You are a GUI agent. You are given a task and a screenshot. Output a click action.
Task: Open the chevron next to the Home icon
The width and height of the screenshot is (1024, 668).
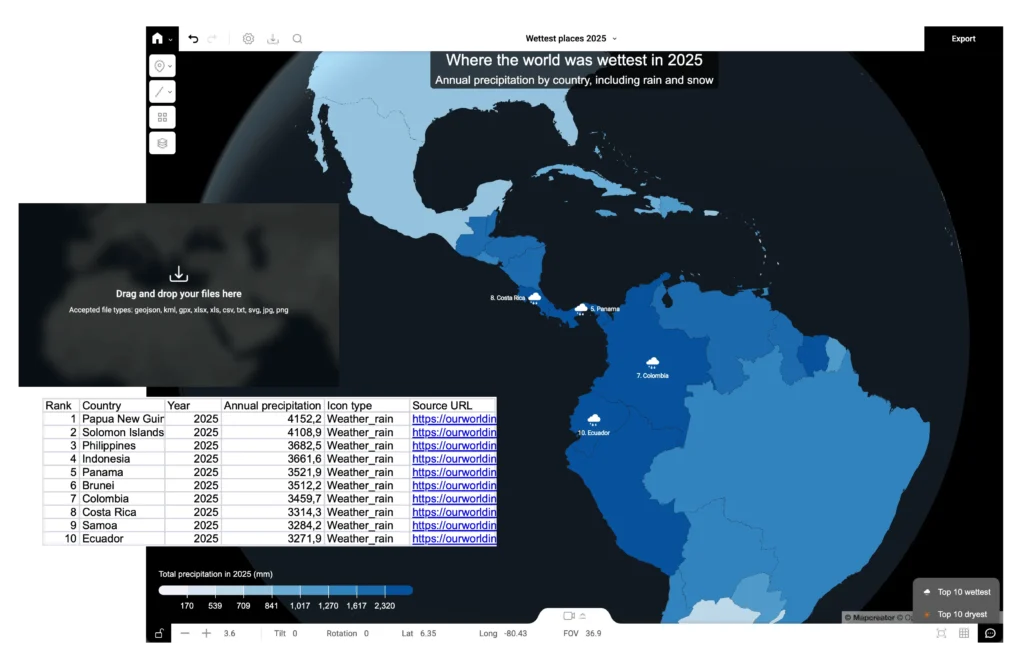pos(170,39)
